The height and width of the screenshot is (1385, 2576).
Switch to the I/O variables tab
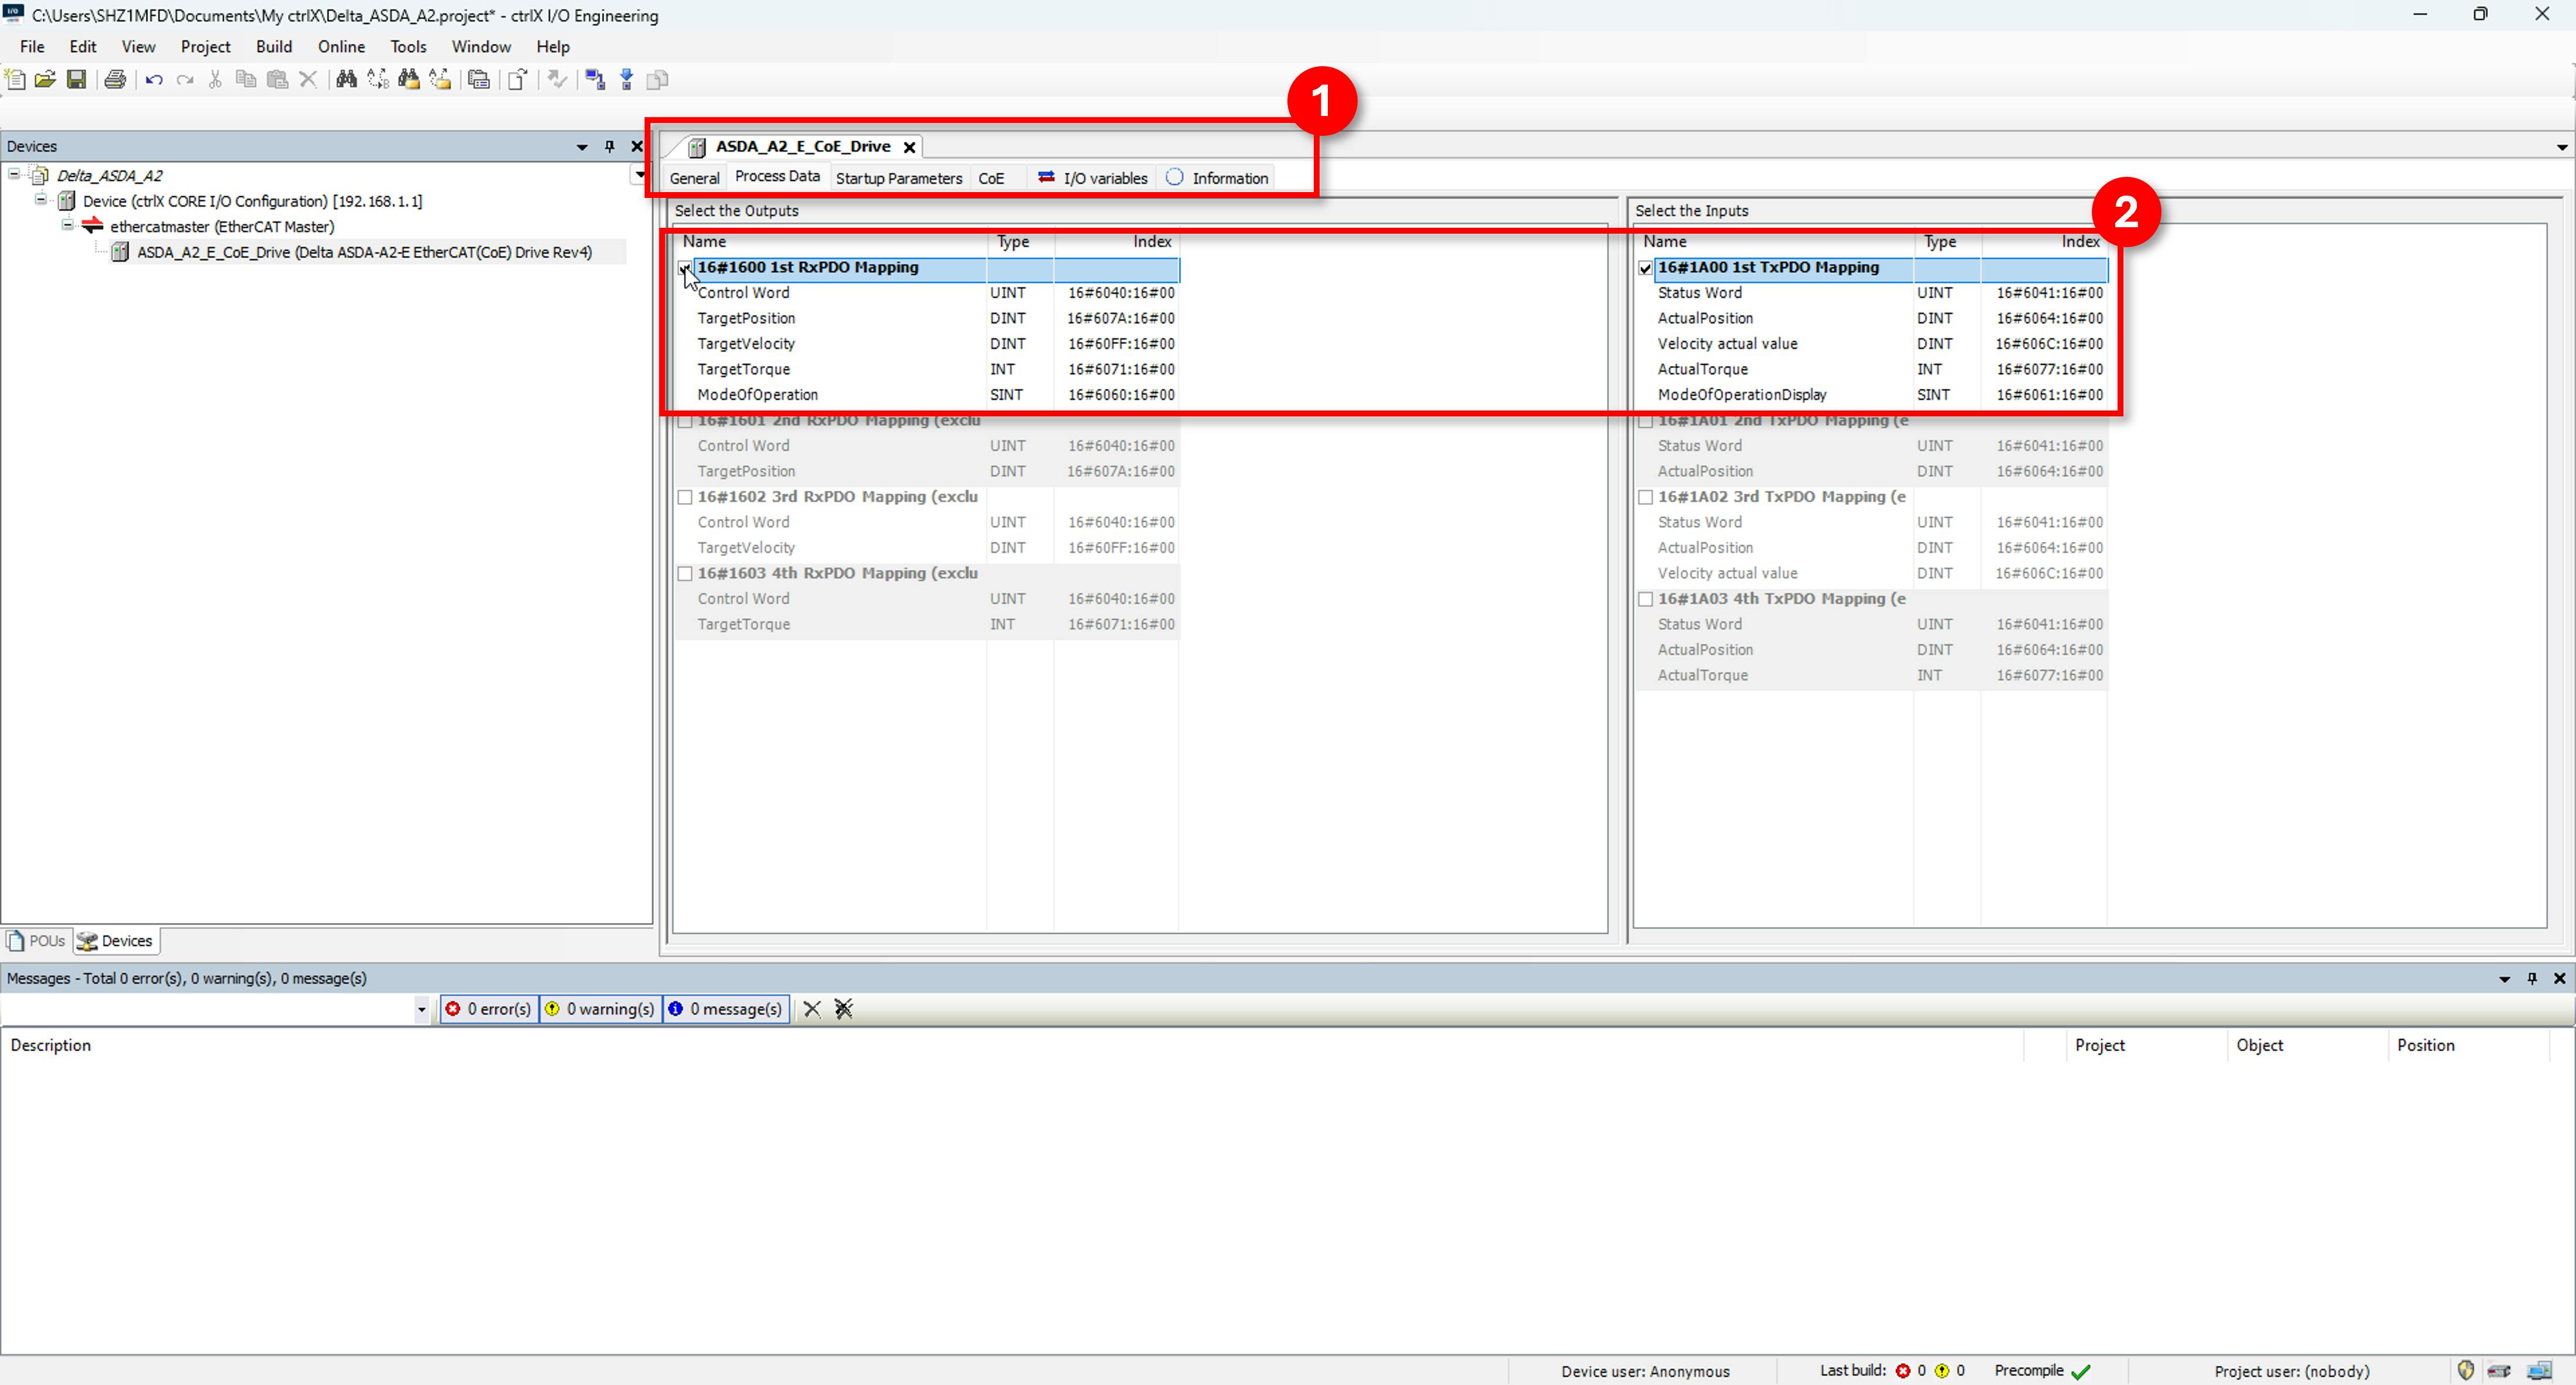[1094, 178]
